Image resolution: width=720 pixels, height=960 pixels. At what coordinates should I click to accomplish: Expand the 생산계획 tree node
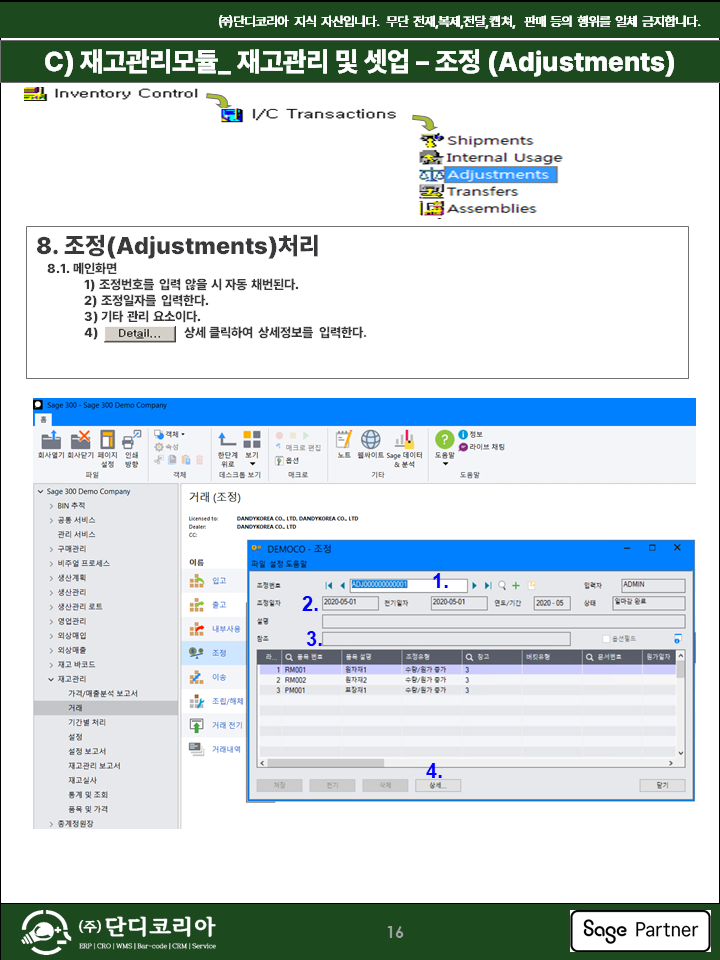tap(51, 578)
